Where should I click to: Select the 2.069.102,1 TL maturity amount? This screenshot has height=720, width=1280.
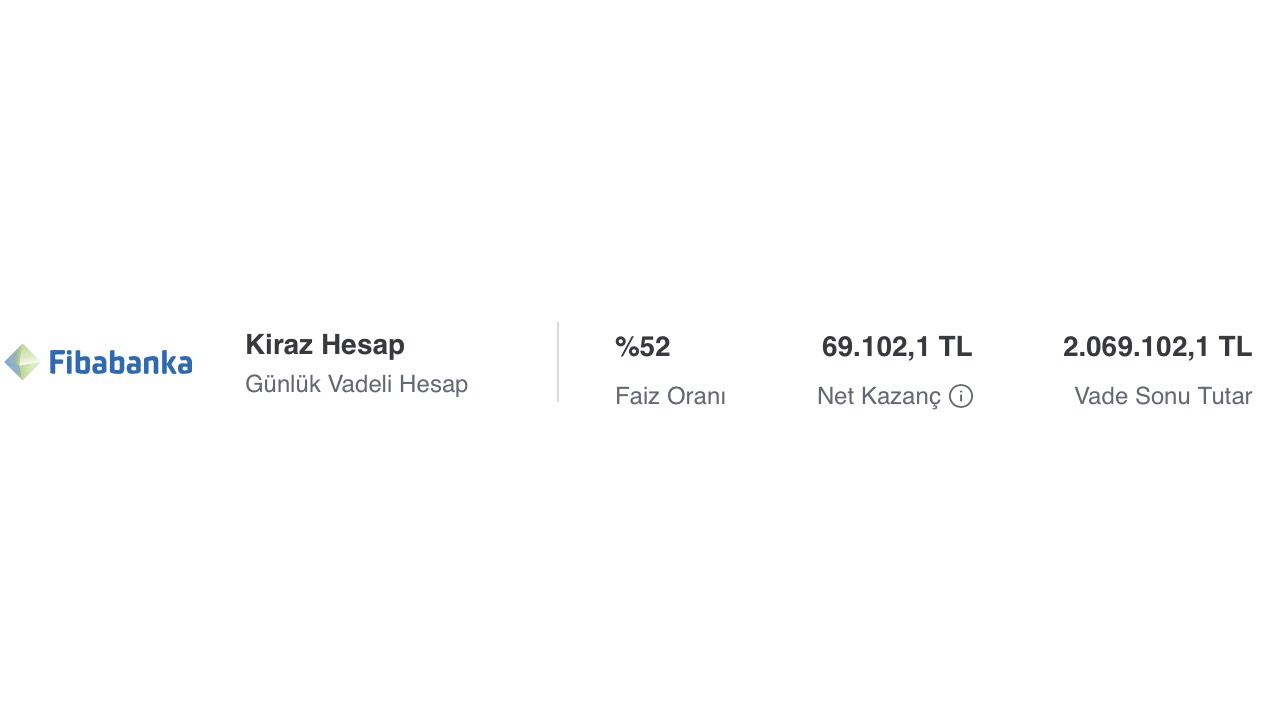pyautogui.click(x=1157, y=347)
